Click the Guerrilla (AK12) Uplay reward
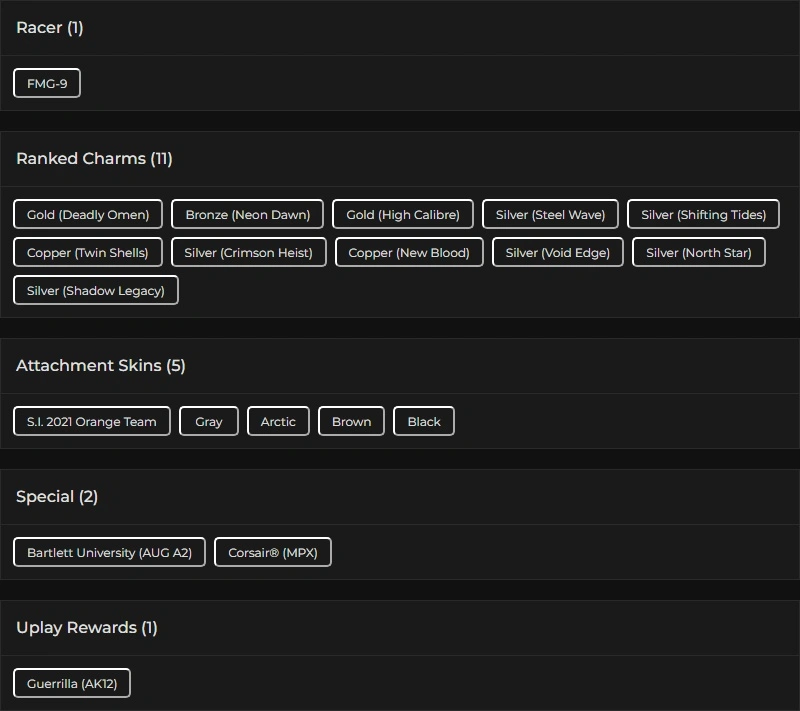The width and height of the screenshot is (800, 711). (72, 684)
